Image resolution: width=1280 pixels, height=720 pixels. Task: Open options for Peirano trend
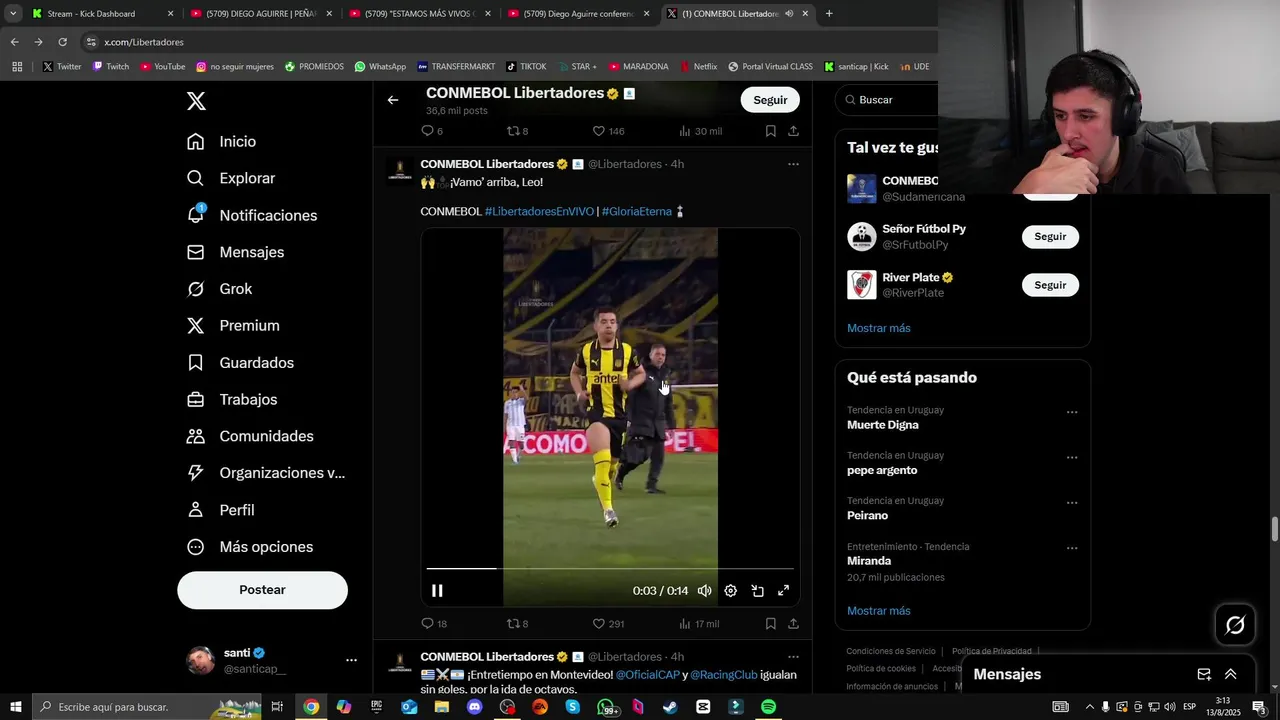click(x=1072, y=503)
